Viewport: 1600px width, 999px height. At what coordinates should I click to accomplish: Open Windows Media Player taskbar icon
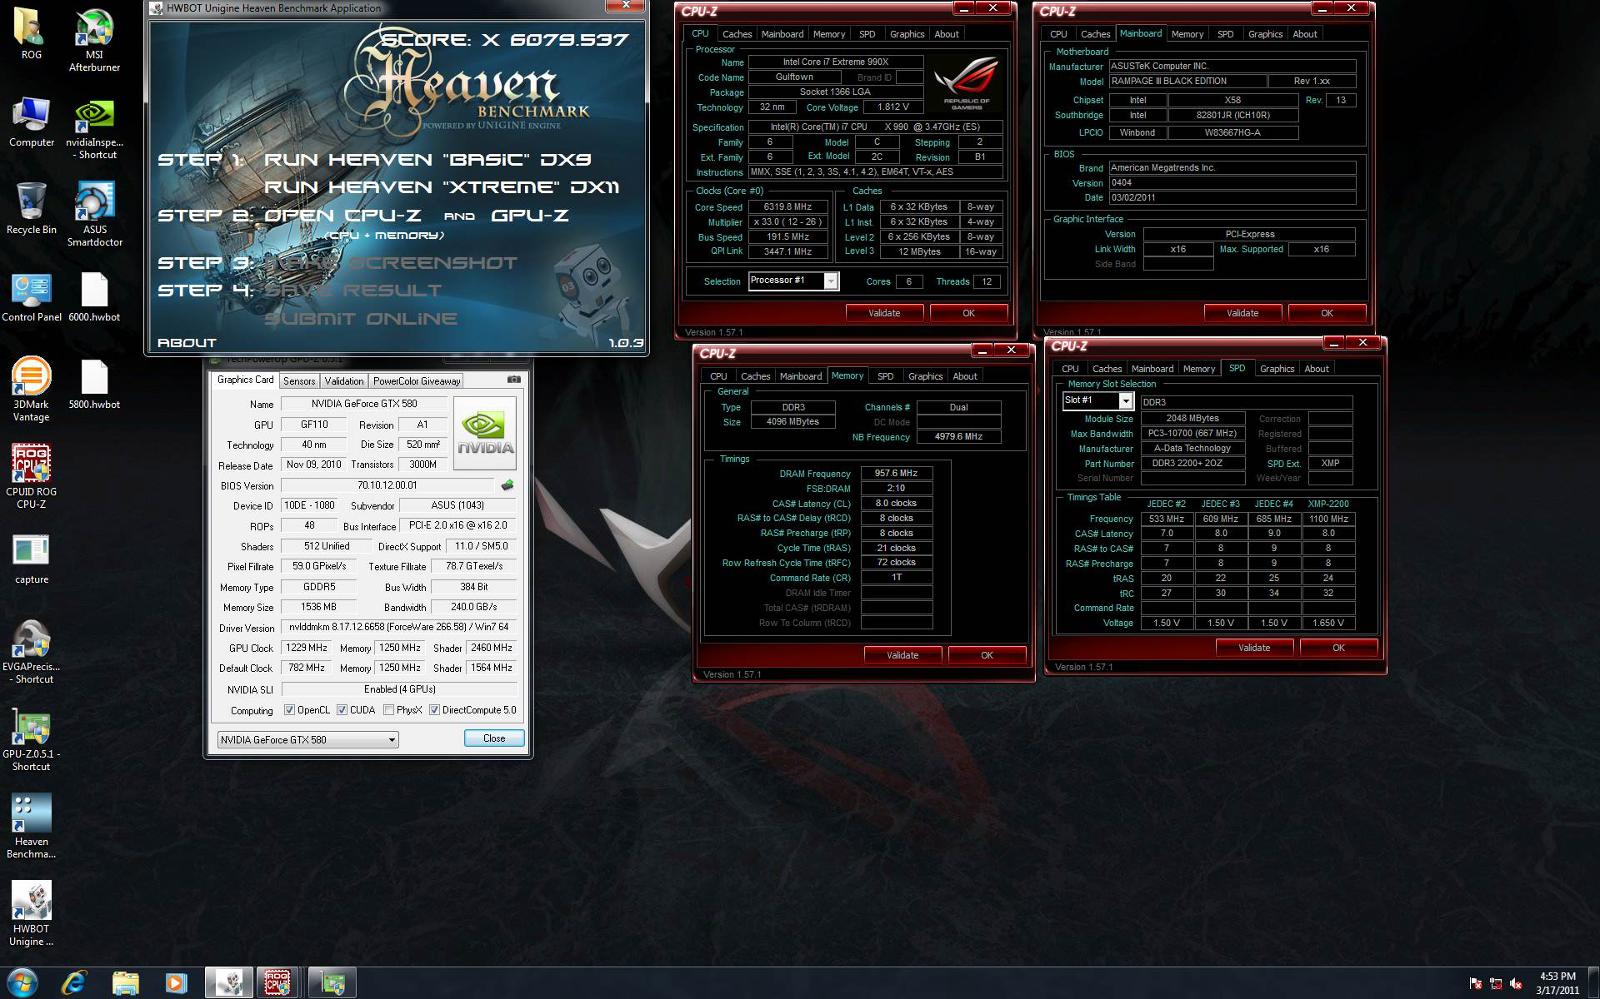(x=175, y=983)
